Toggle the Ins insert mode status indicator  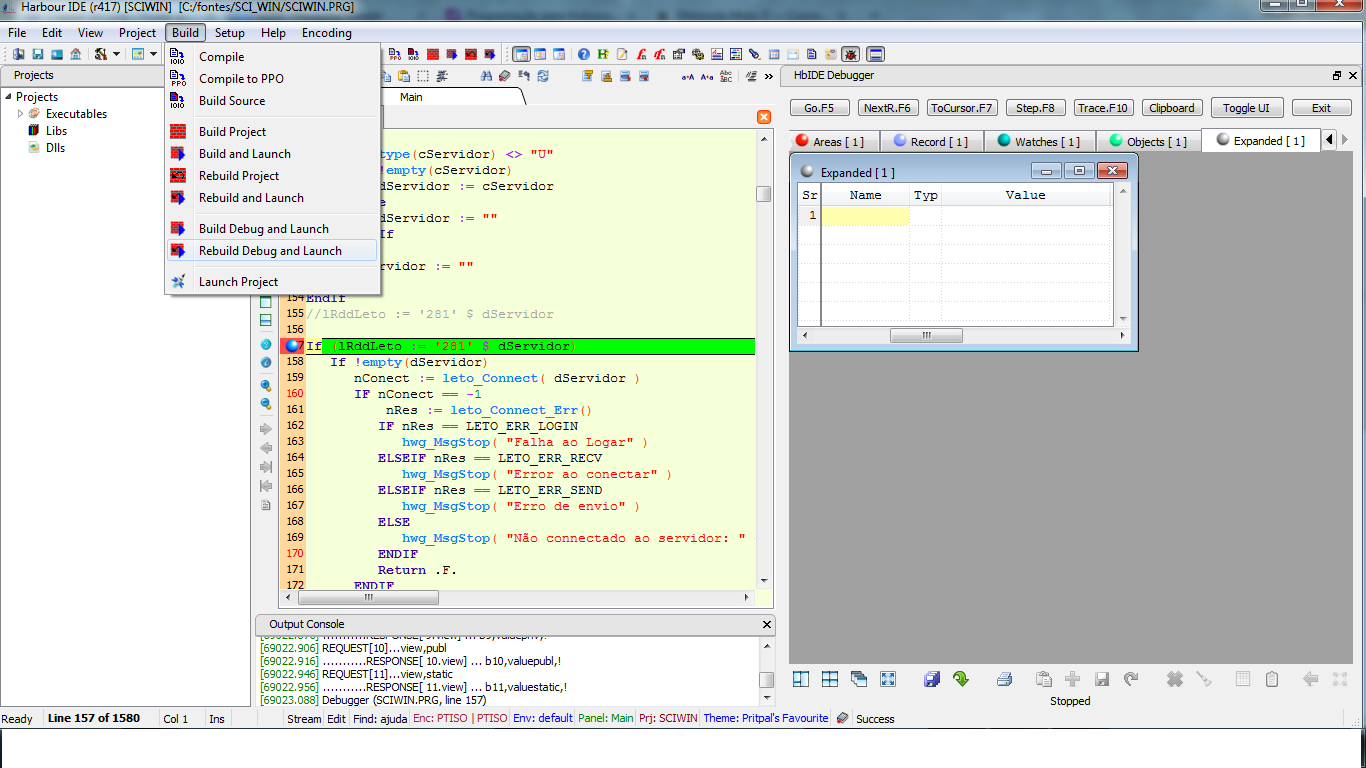tap(216, 719)
